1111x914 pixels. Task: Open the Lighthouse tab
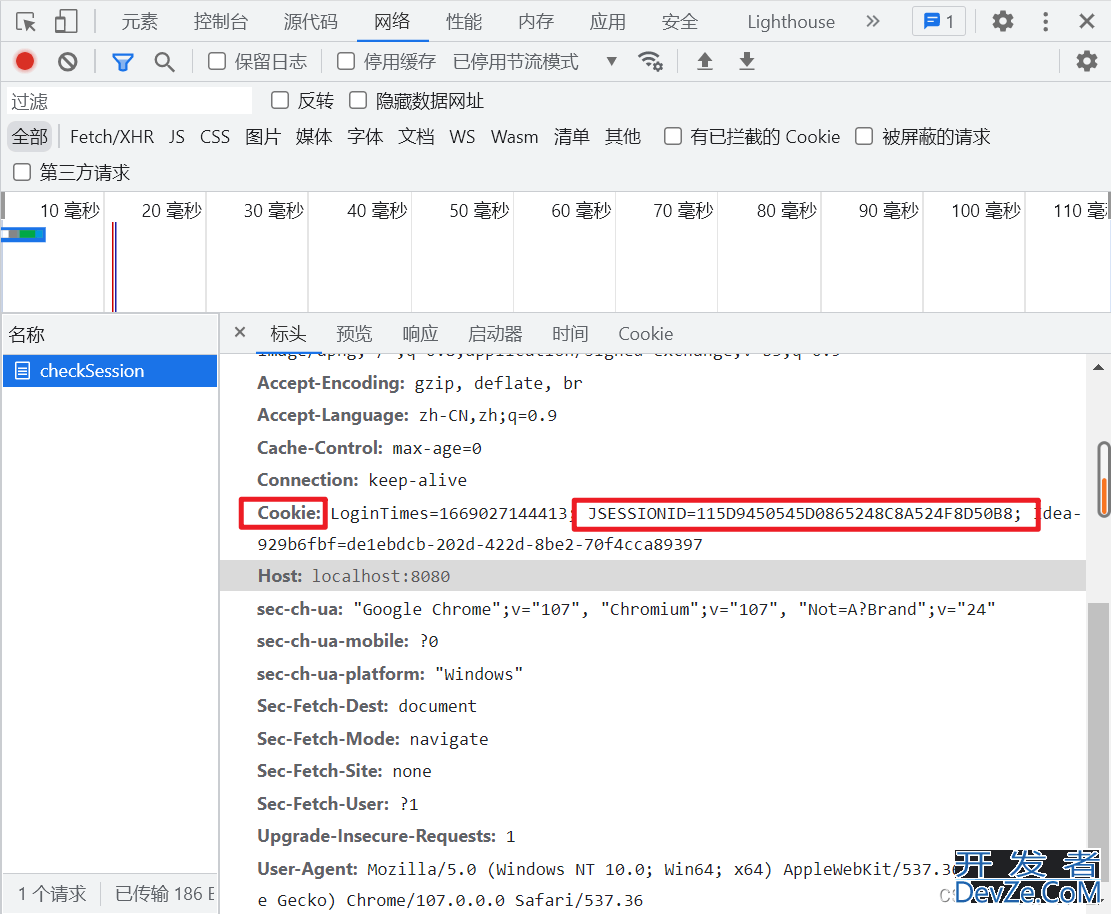pyautogui.click(x=791, y=22)
